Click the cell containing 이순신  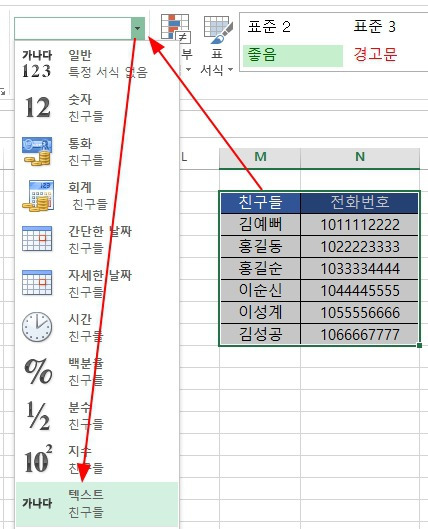click(260, 290)
